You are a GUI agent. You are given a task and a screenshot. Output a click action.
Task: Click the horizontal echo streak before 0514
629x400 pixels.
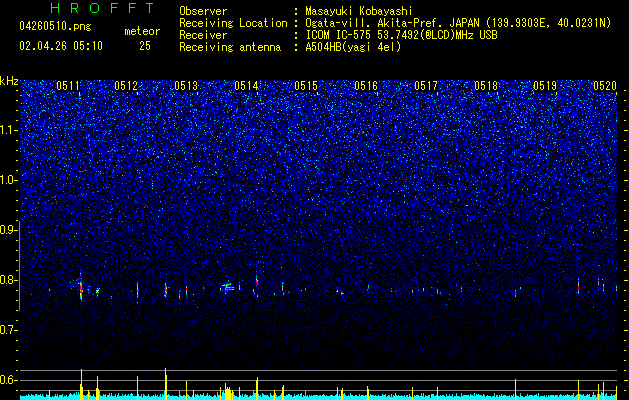click(x=228, y=287)
